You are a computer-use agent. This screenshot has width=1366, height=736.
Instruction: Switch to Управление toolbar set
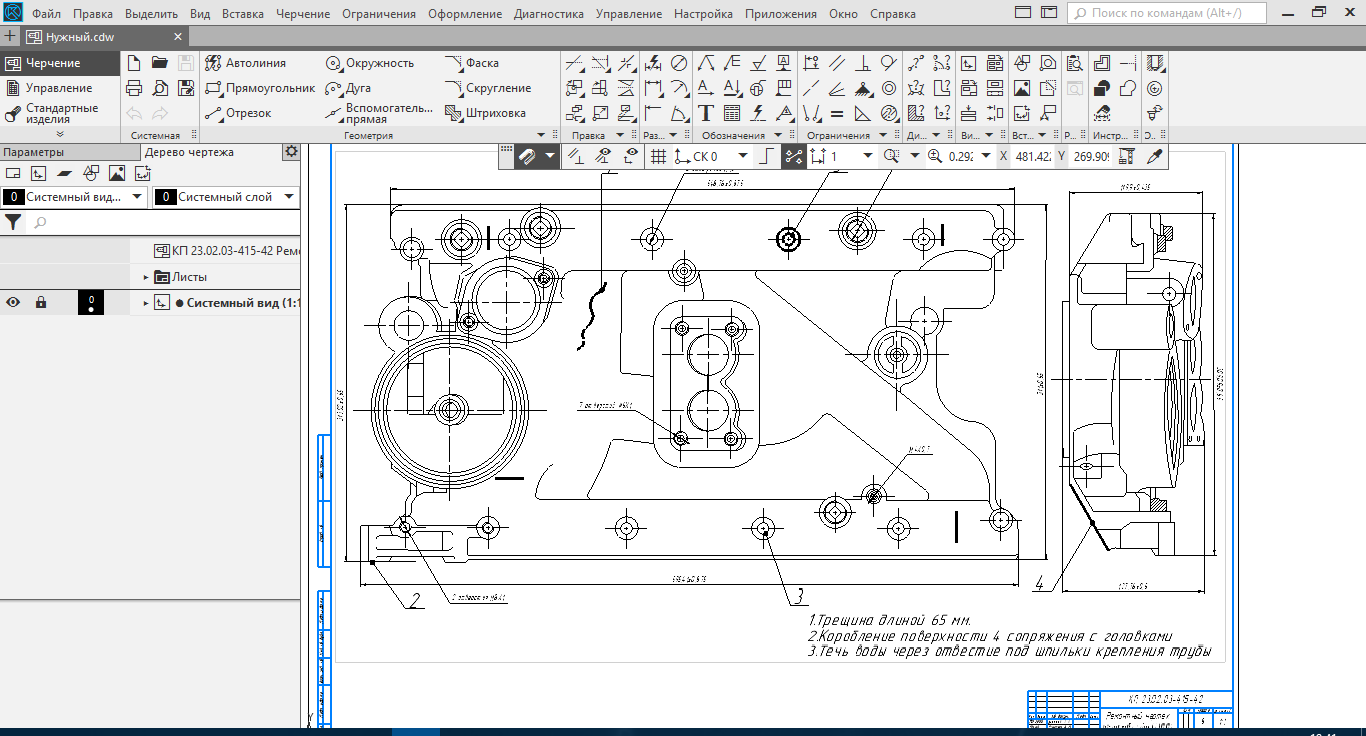pos(59,88)
